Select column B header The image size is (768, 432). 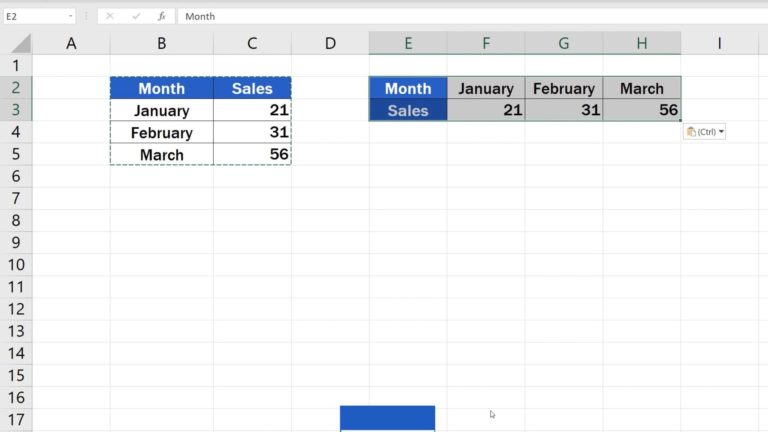coord(162,43)
